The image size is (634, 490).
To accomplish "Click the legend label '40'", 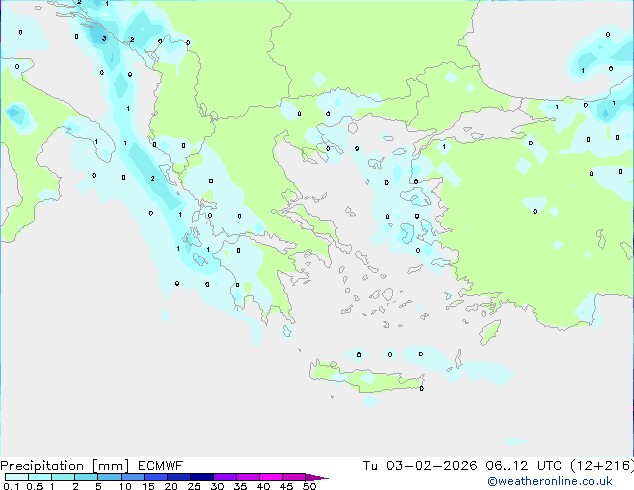I will tap(263, 486).
